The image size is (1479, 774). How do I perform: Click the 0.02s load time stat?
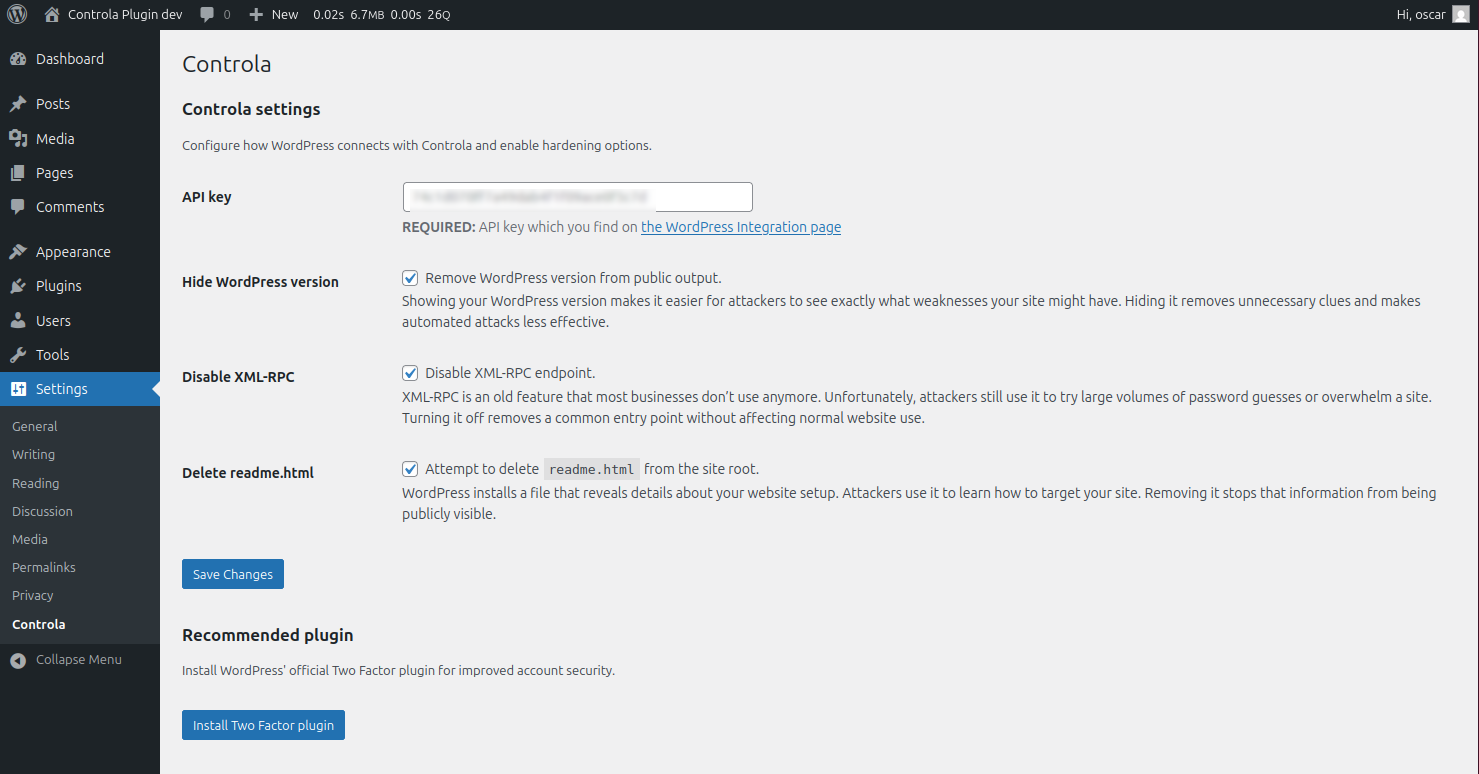pyautogui.click(x=328, y=14)
